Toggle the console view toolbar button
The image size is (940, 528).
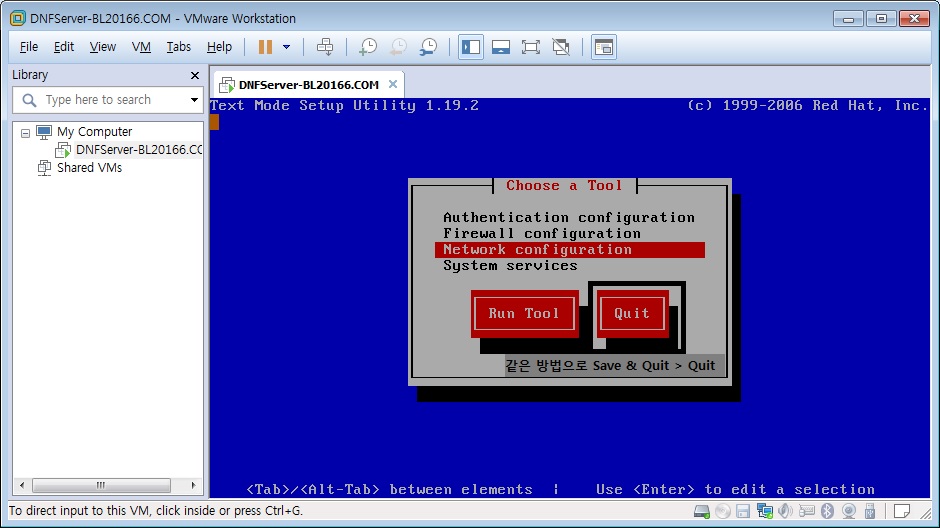(604, 47)
